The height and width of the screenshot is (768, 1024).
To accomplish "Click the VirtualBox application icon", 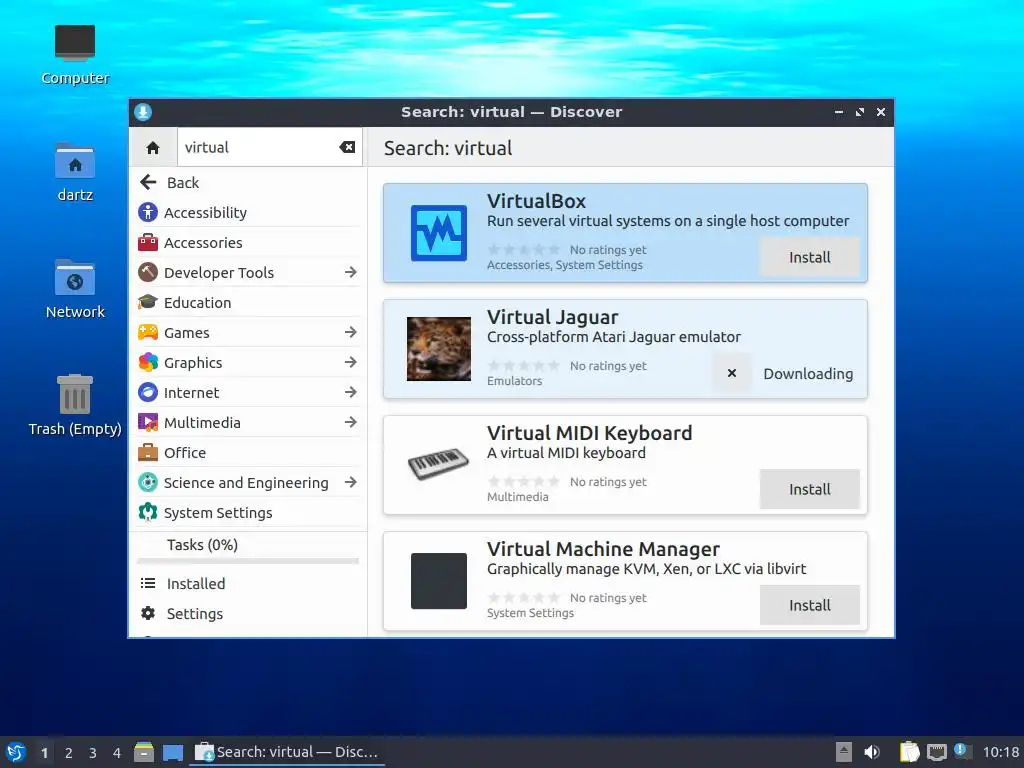I will pos(439,233).
